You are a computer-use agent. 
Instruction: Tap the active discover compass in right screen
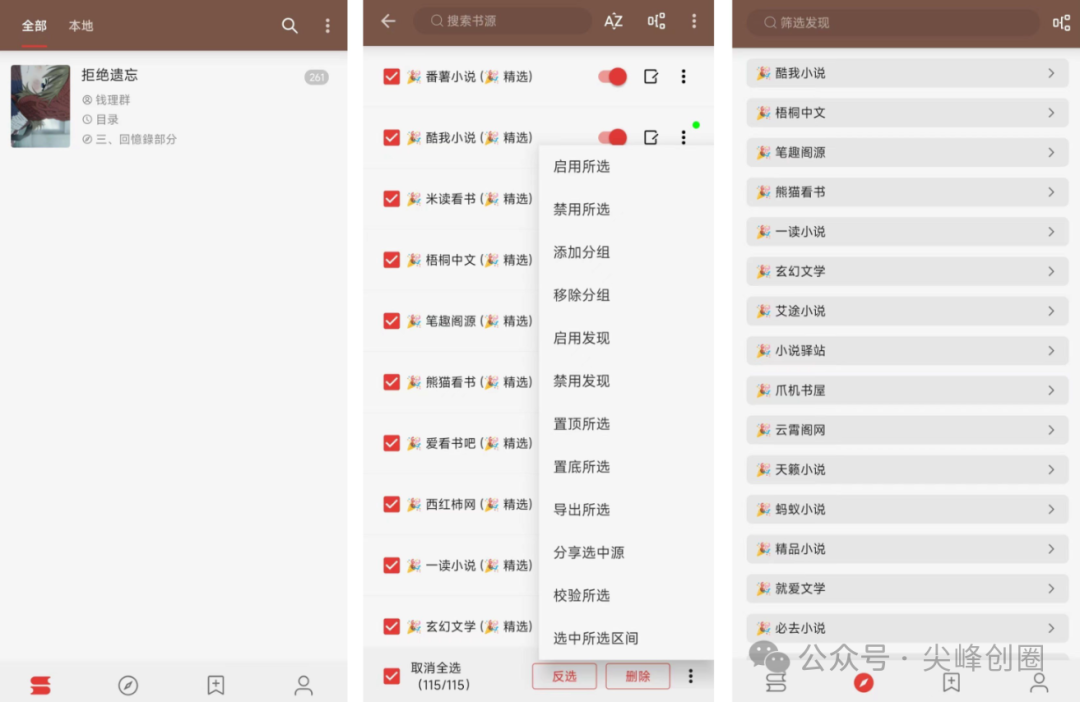click(x=863, y=683)
